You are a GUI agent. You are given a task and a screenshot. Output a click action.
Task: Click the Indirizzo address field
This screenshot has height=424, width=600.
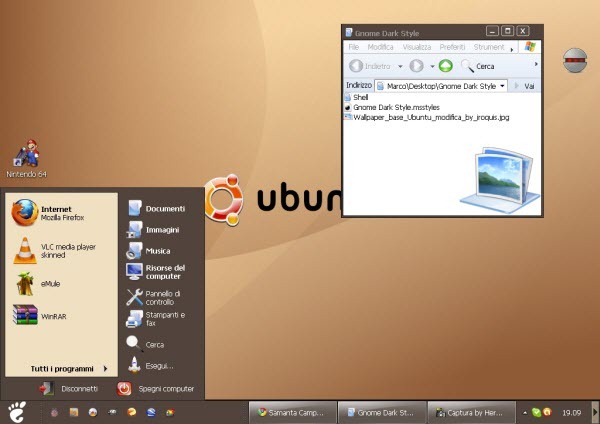coord(441,86)
